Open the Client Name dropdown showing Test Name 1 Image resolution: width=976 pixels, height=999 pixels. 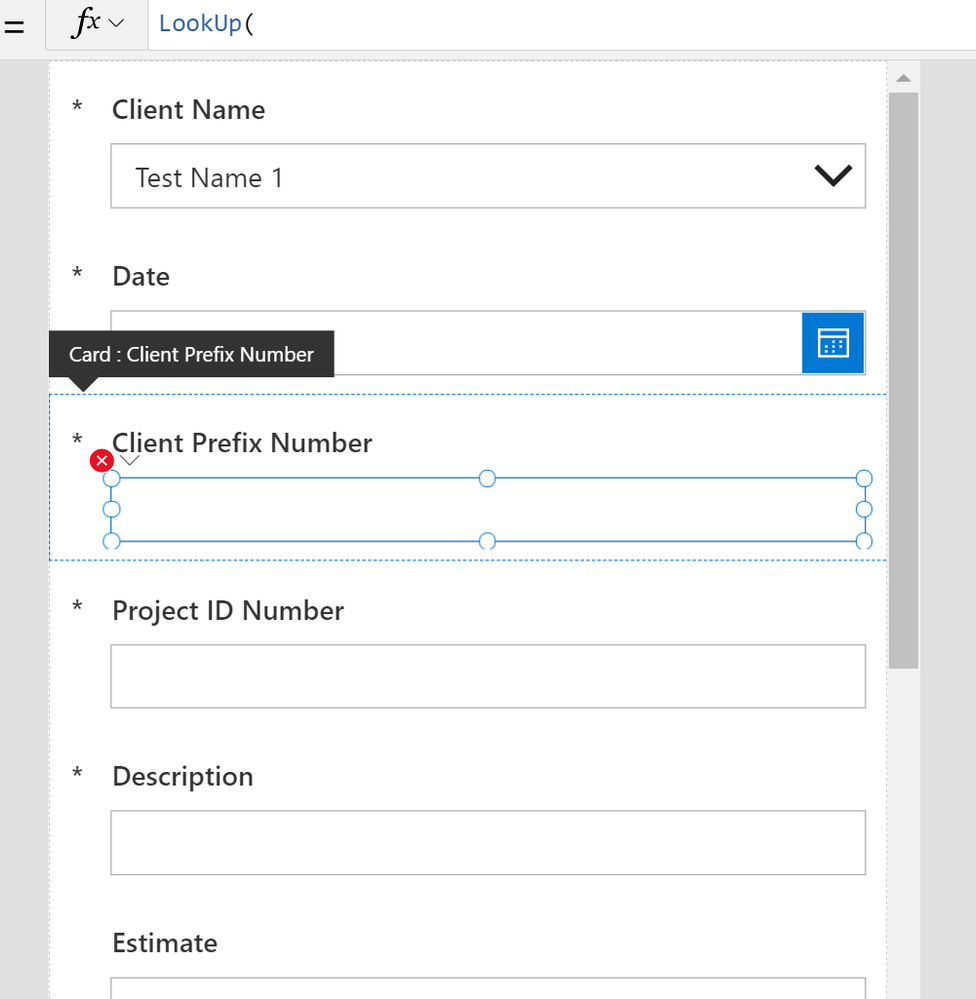tap(488, 177)
